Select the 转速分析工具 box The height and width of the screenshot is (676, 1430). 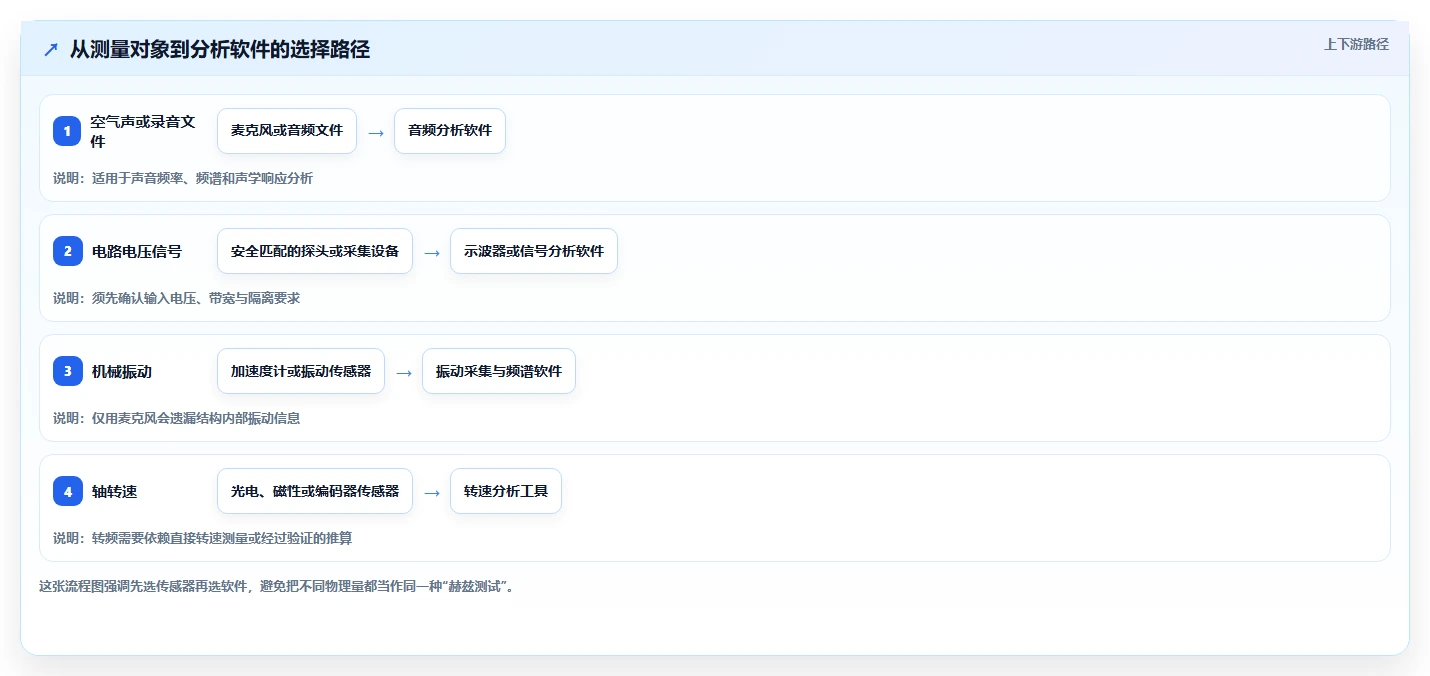coord(506,491)
